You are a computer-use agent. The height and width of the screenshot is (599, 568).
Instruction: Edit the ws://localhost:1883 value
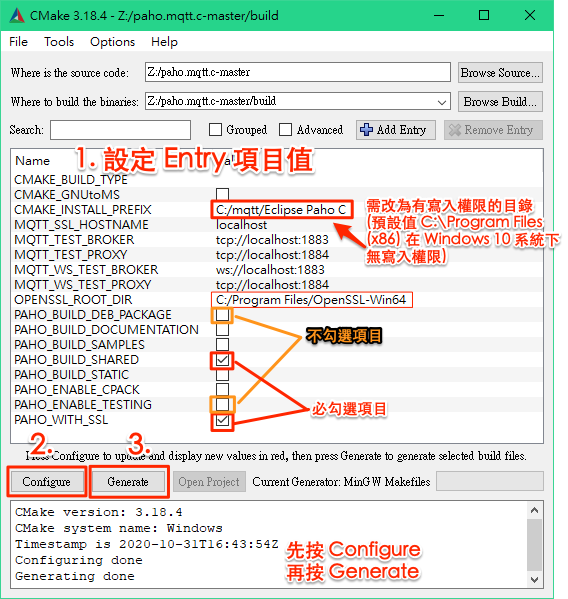coord(270,270)
